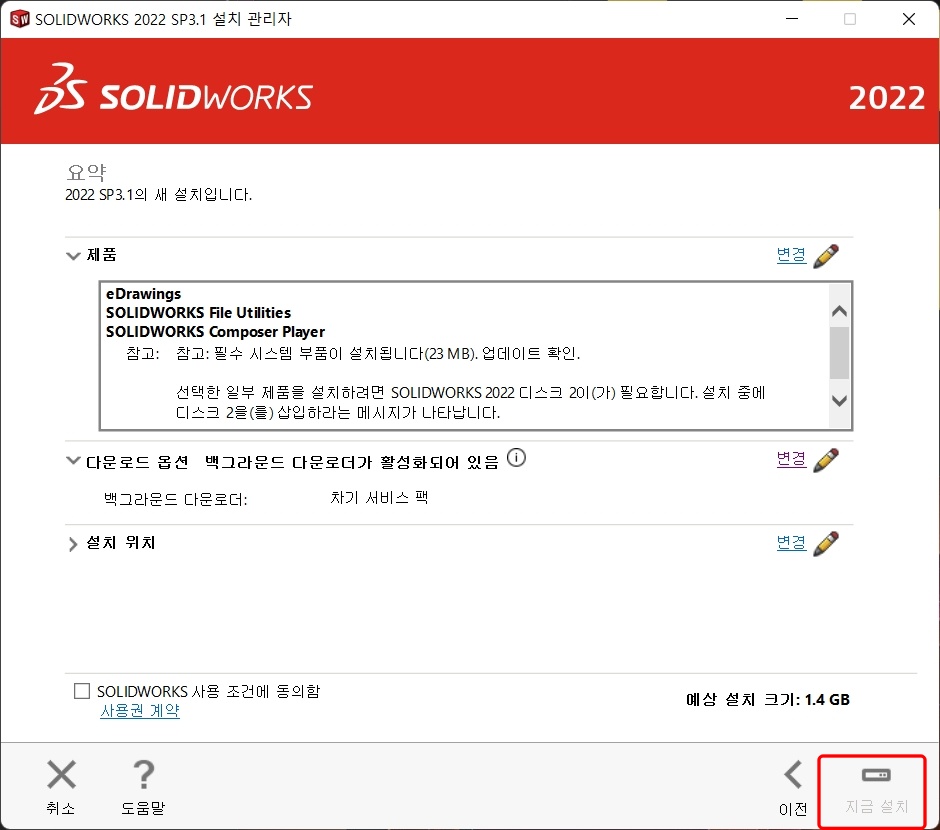This screenshot has height=830, width=940.
Task: Click the product list scroll up arrow
Action: pos(839,311)
